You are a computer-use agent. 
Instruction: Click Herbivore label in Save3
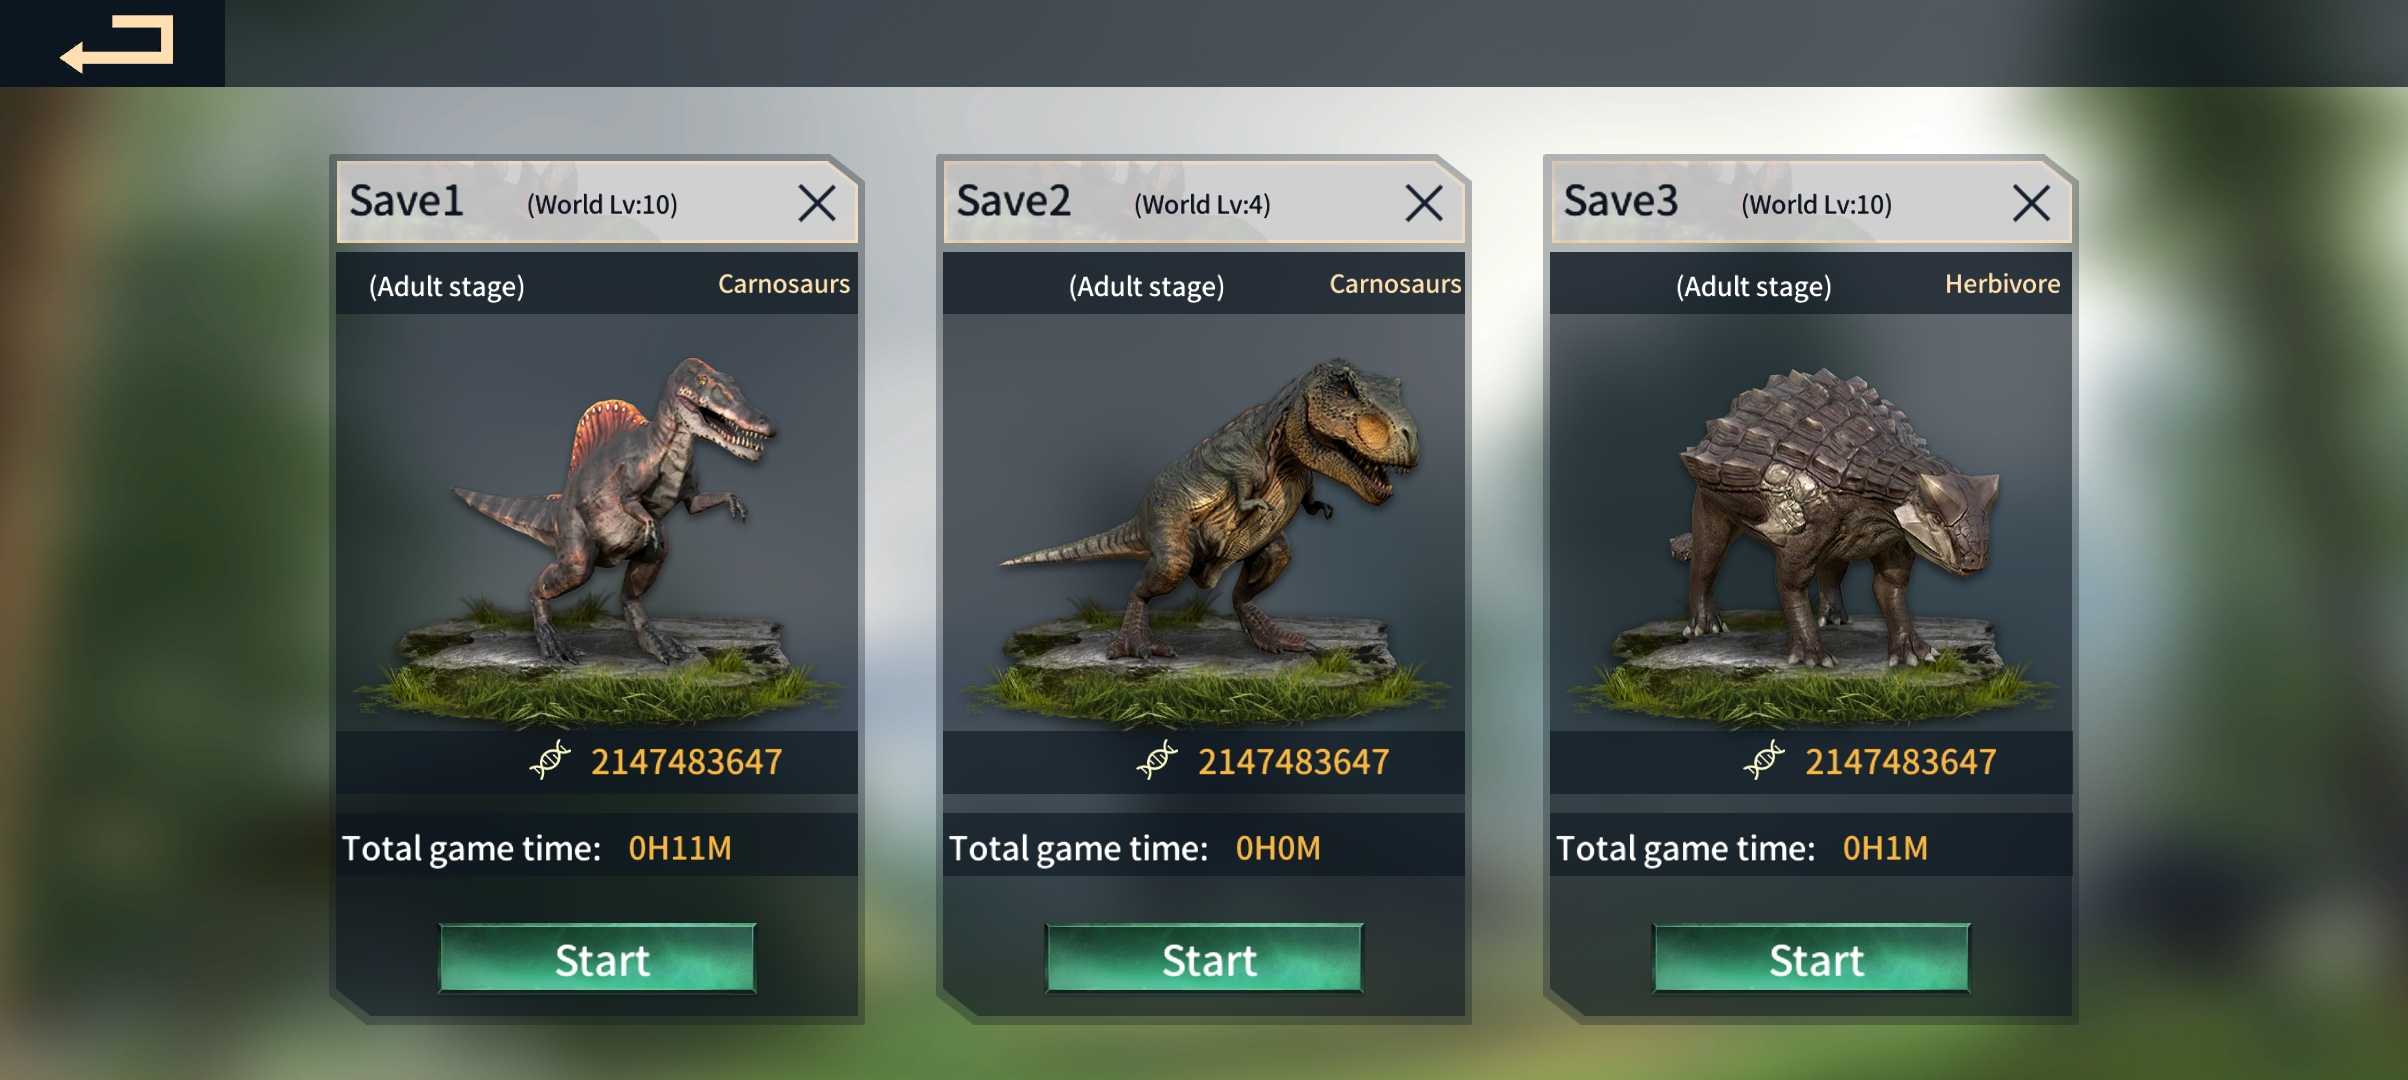(2002, 284)
